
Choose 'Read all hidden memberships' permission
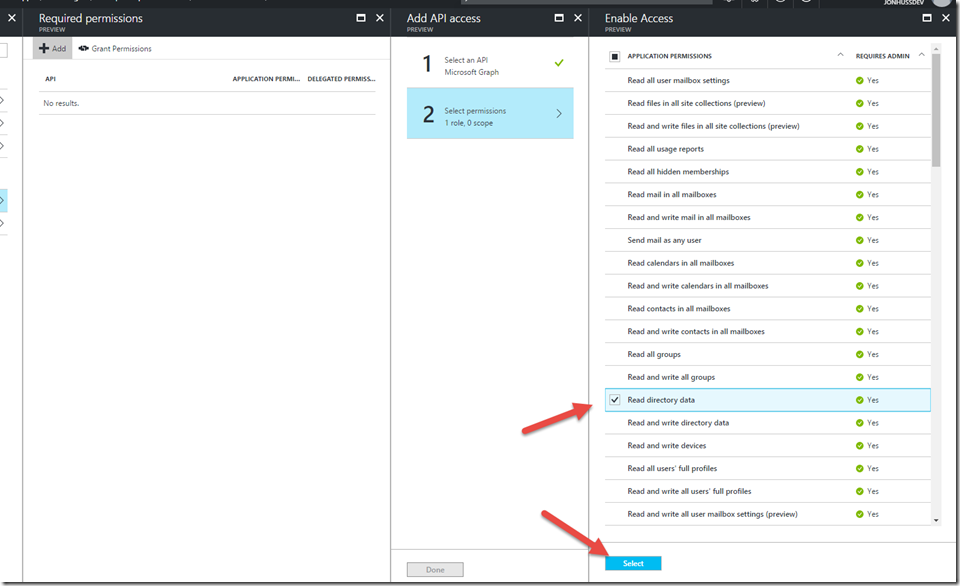(678, 171)
